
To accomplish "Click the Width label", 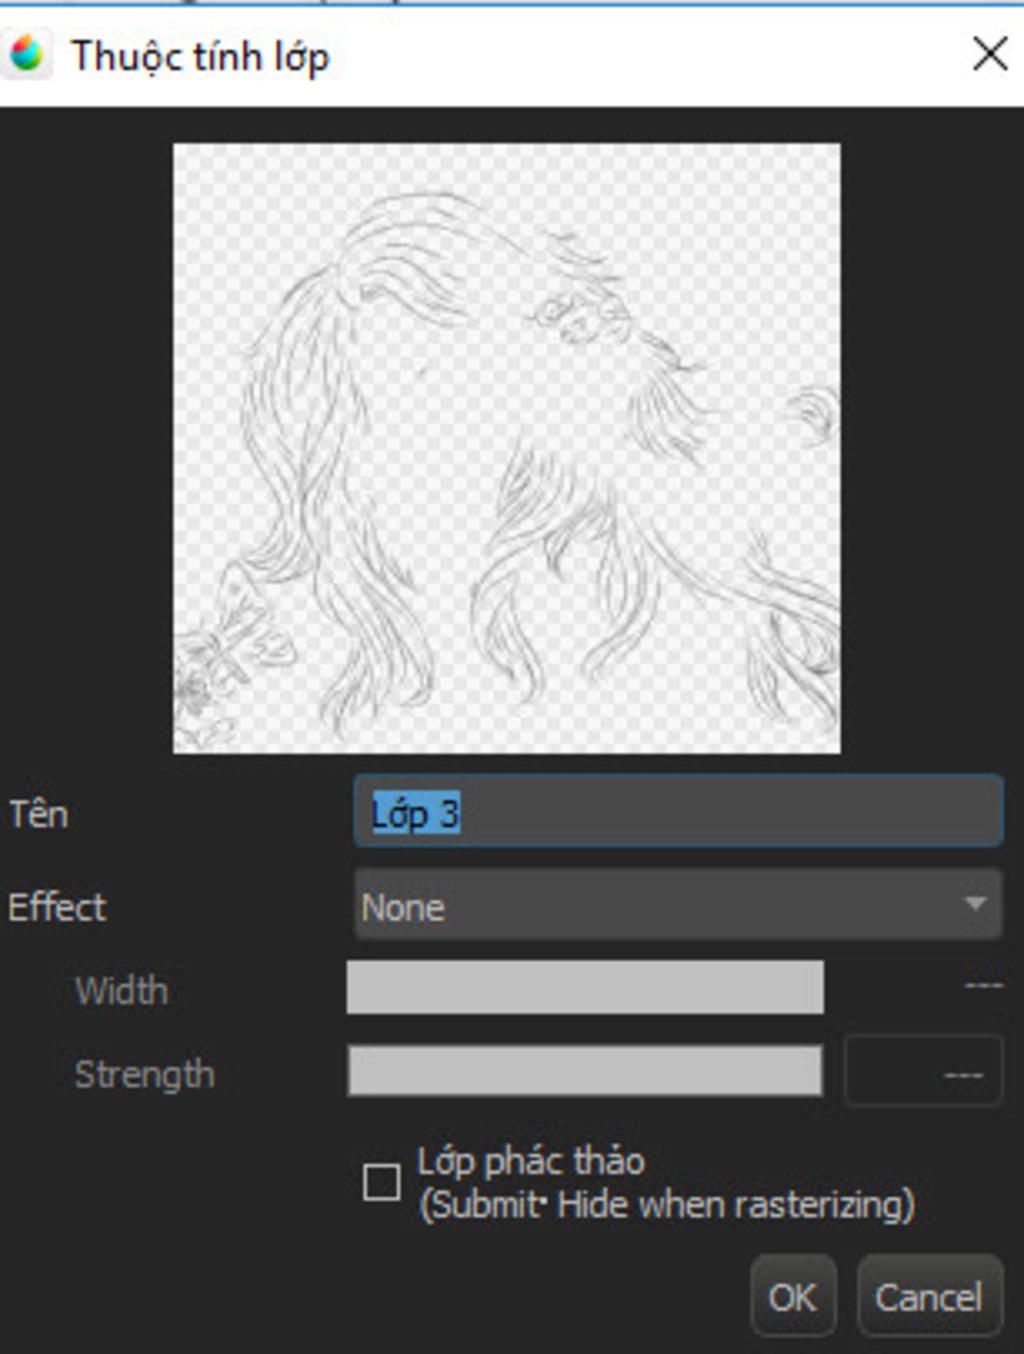I will coord(122,990).
